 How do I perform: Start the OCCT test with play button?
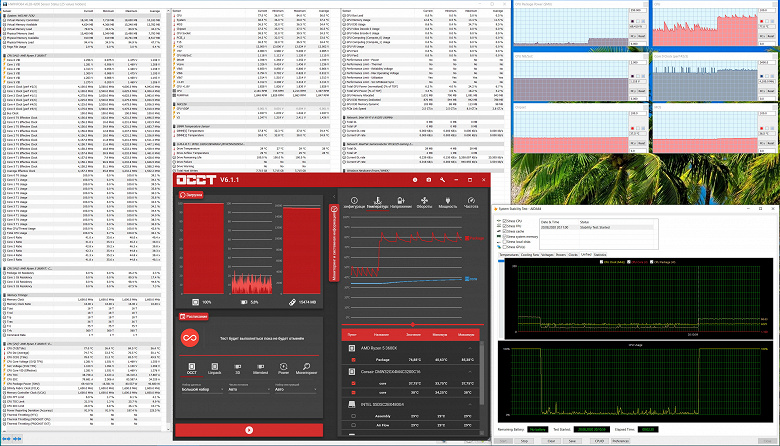(249, 430)
